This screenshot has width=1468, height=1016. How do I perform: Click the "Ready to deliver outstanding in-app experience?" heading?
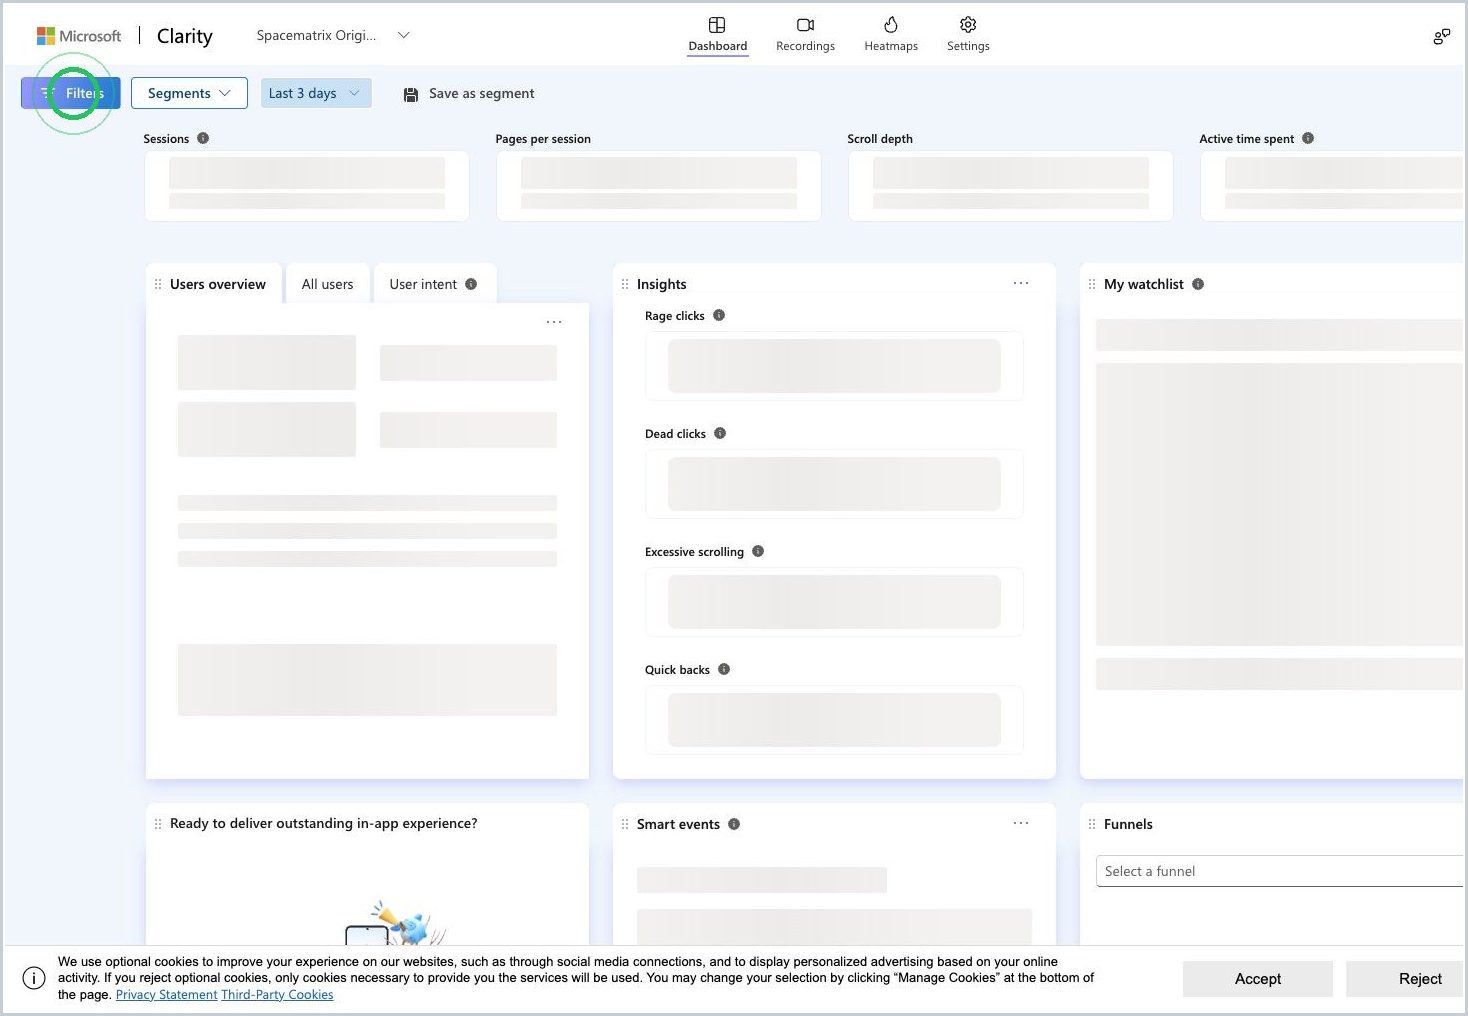point(324,823)
